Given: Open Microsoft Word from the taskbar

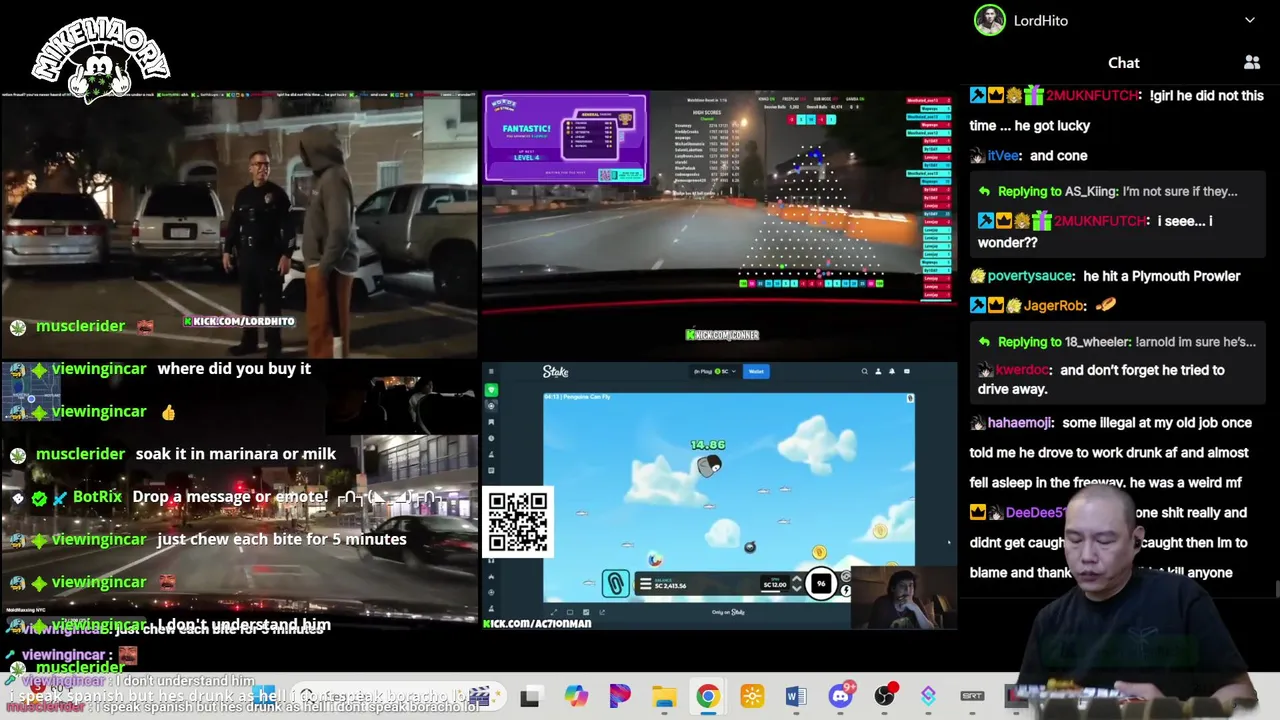Looking at the screenshot, I should pos(796,696).
